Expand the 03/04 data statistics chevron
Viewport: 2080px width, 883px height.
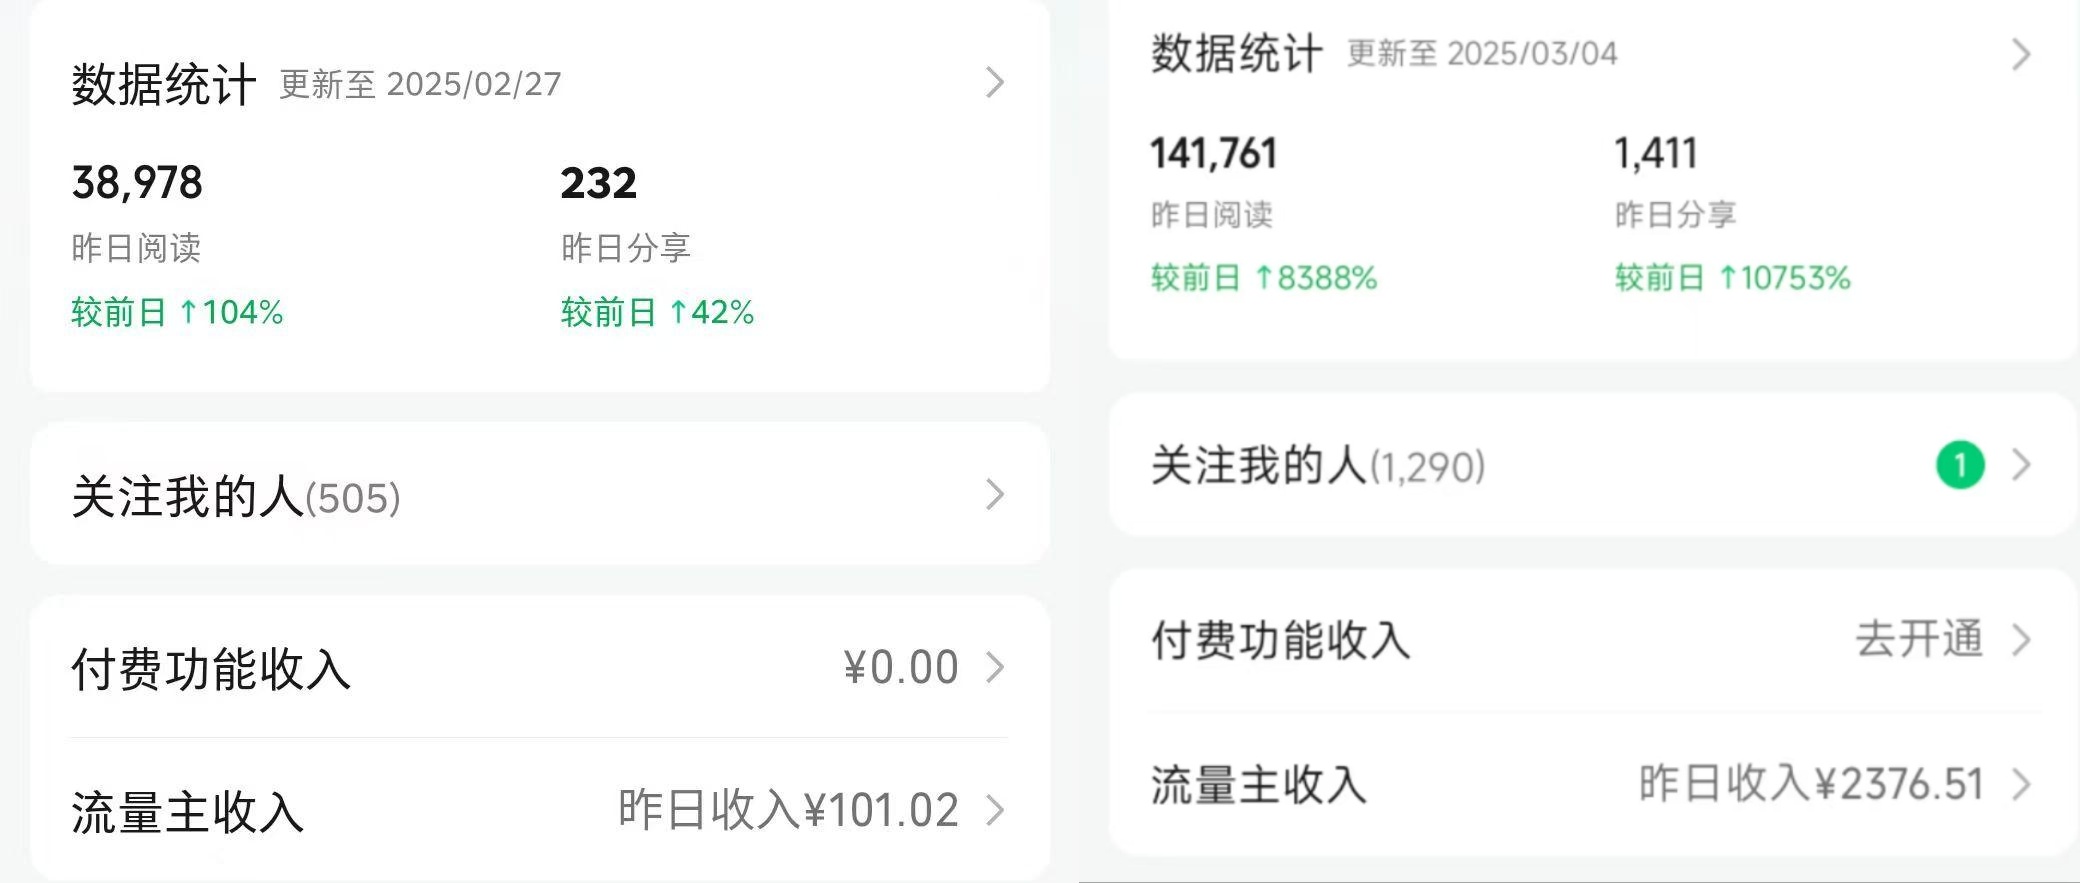tap(2021, 54)
